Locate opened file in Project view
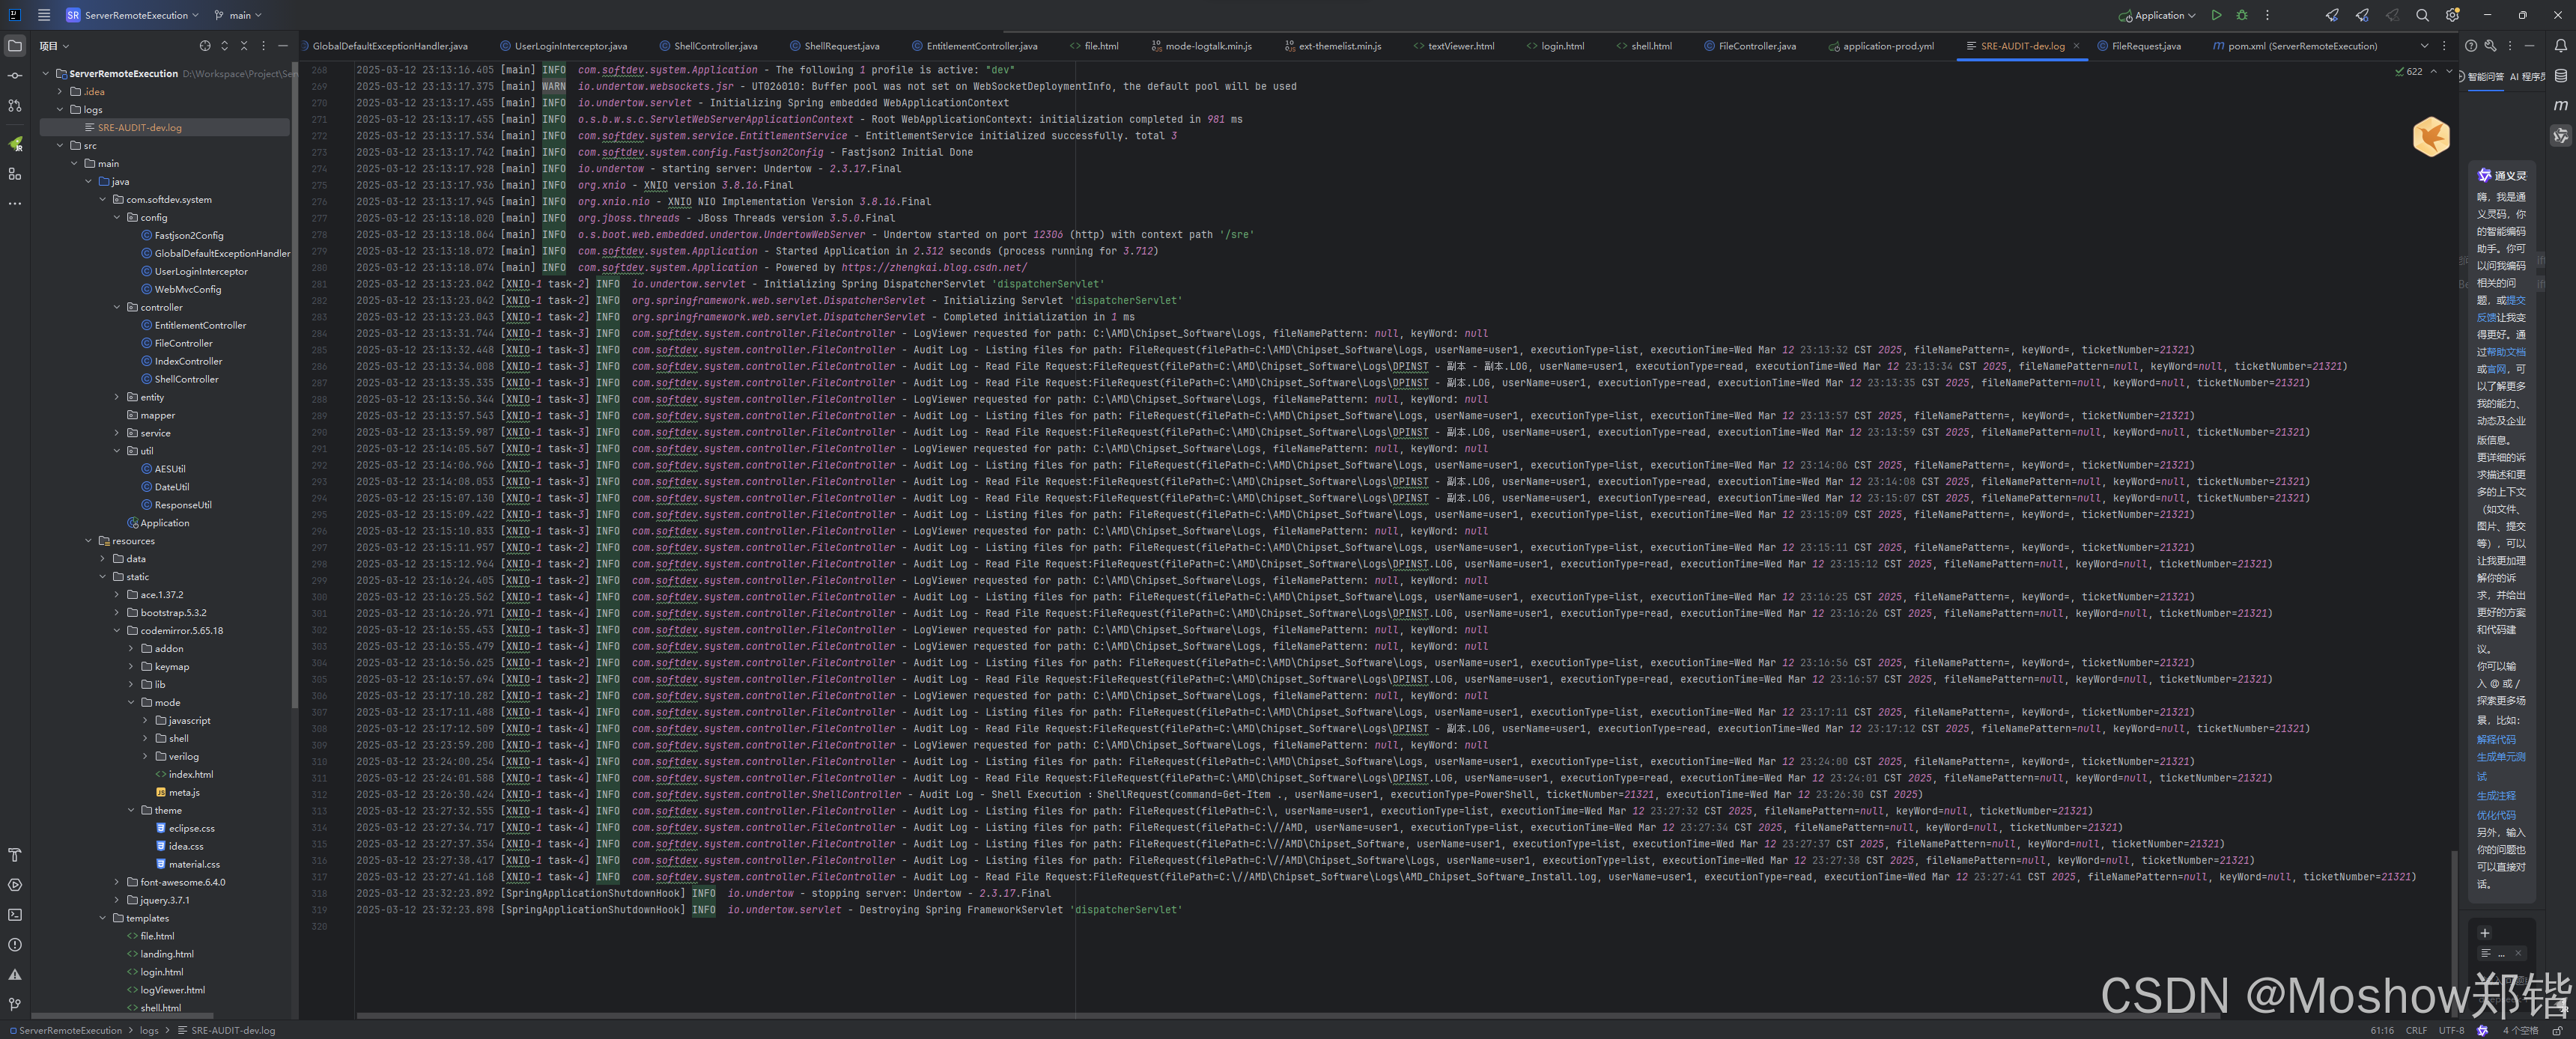The height and width of the screenshot is (1039, 2576). point(204,45)
